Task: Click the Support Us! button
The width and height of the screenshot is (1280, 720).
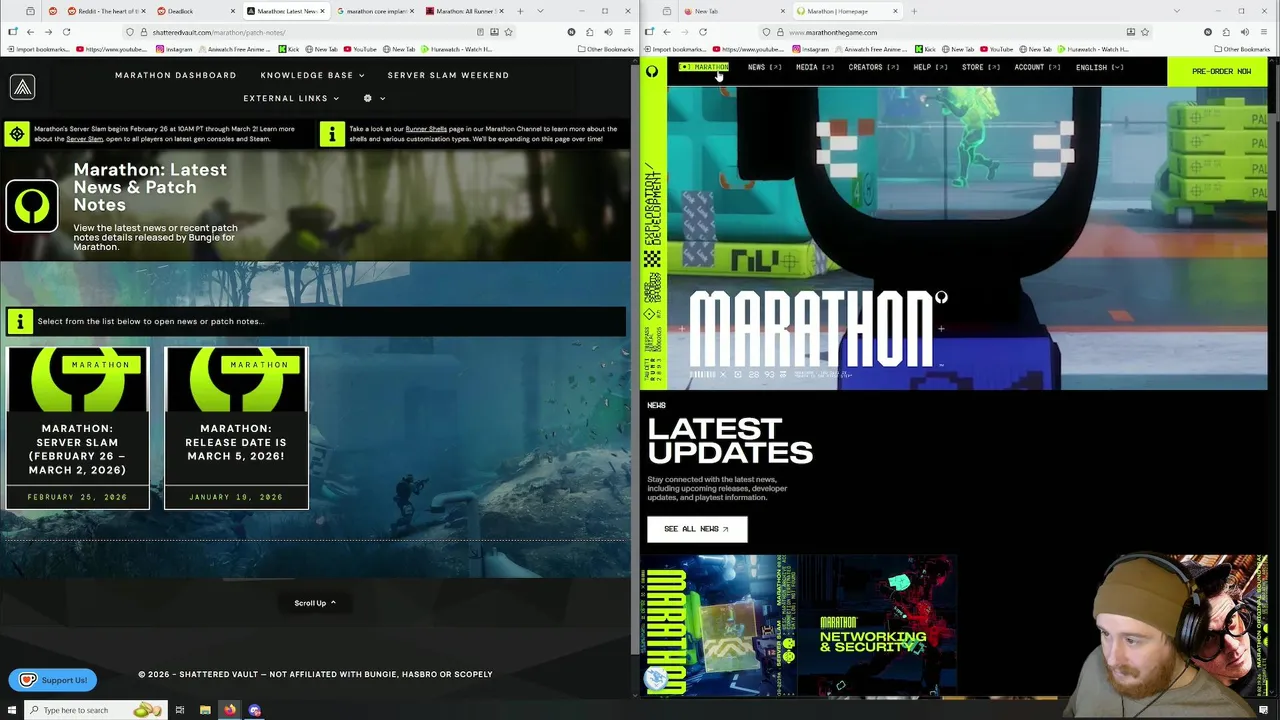Action: point(53,680)
